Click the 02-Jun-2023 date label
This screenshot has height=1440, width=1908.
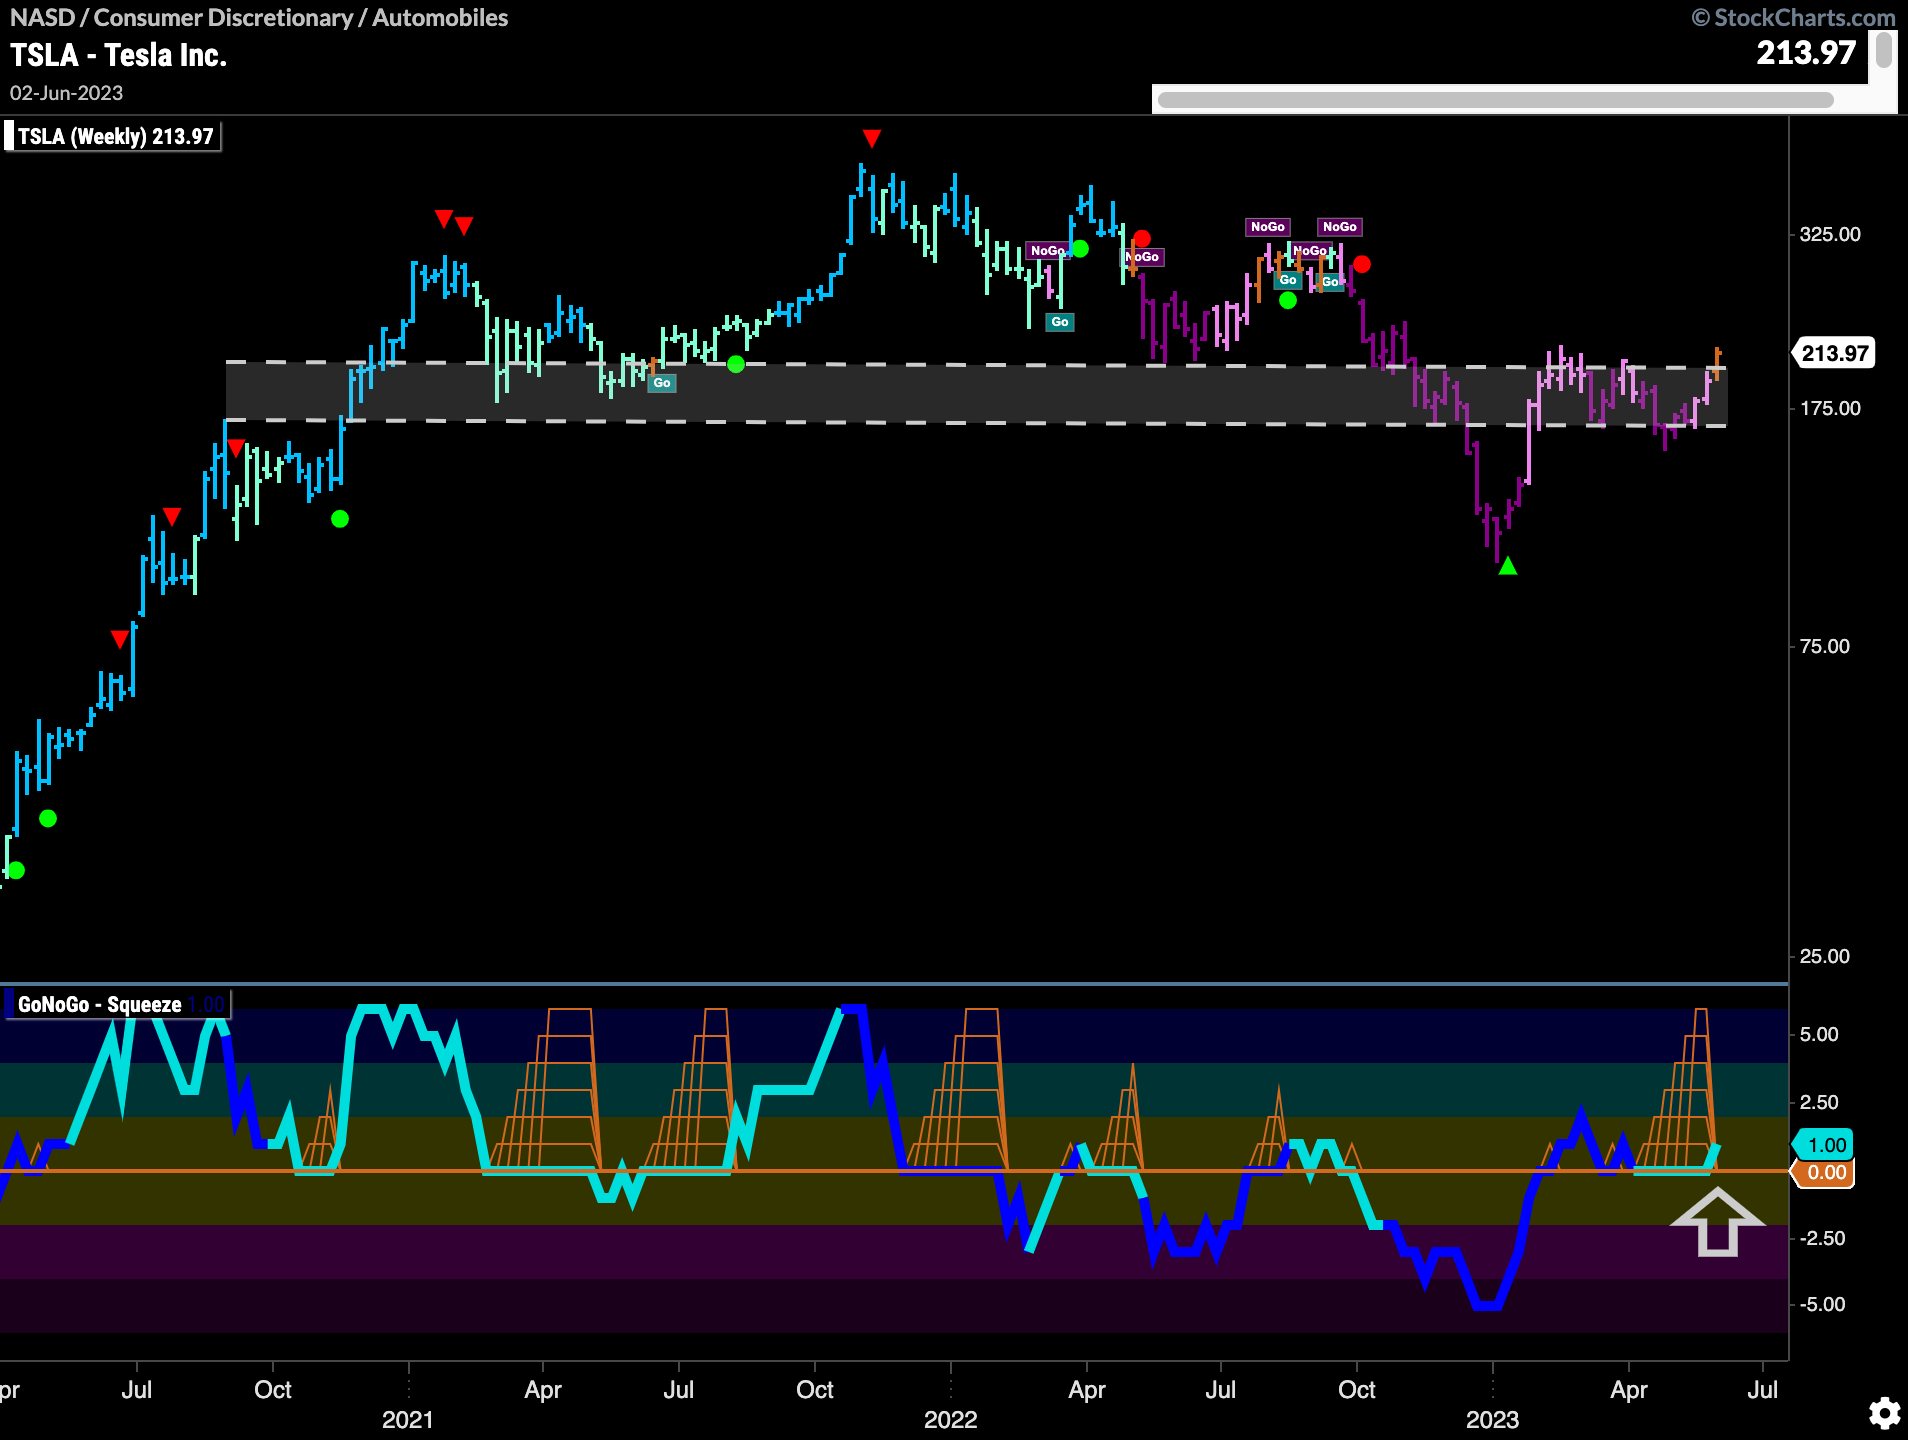[x=66, y=93]
